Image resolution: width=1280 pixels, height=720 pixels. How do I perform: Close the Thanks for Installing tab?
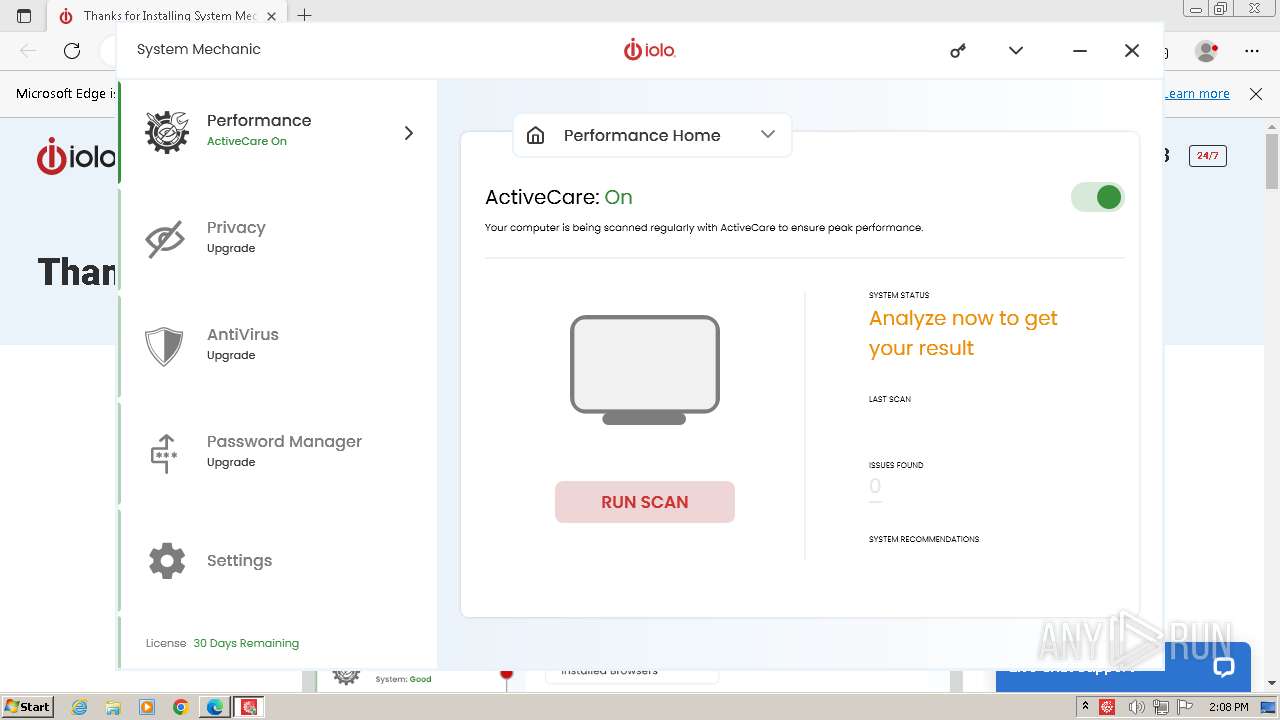tap(271, 16)
